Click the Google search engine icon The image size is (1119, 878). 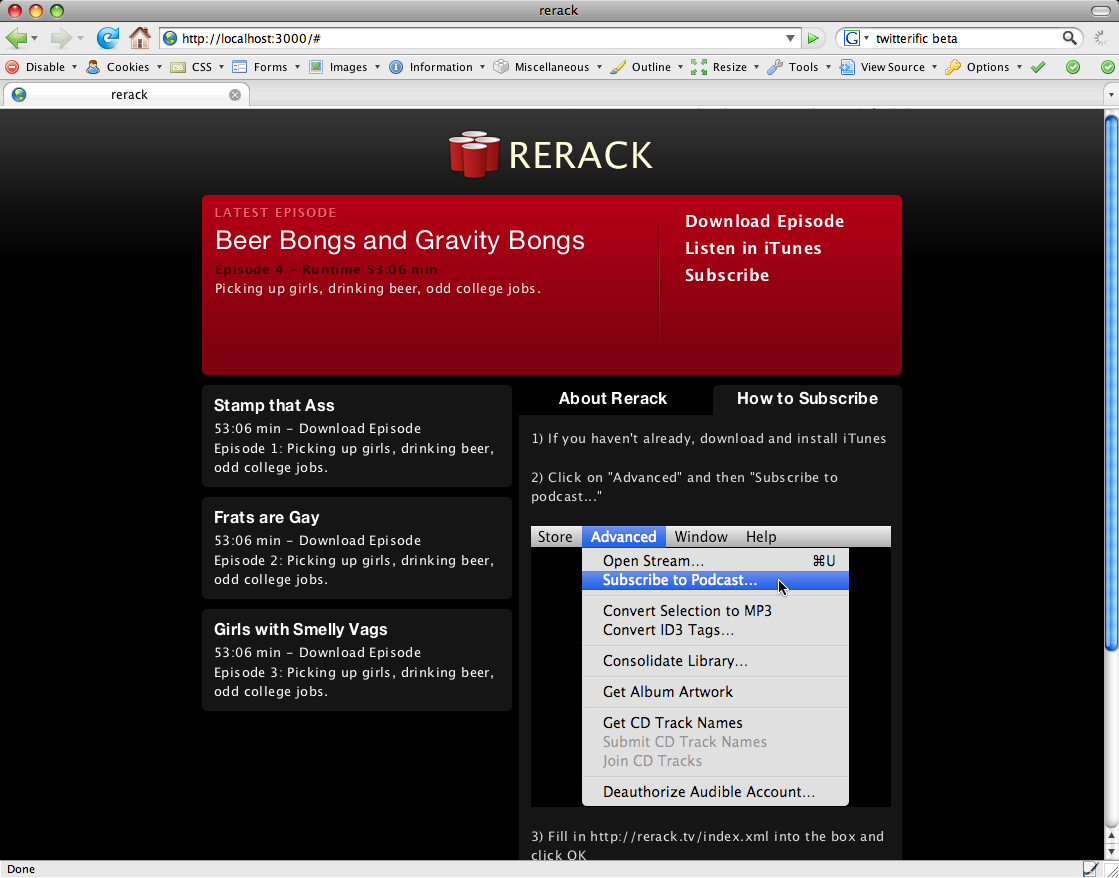(x=851, y=39)
